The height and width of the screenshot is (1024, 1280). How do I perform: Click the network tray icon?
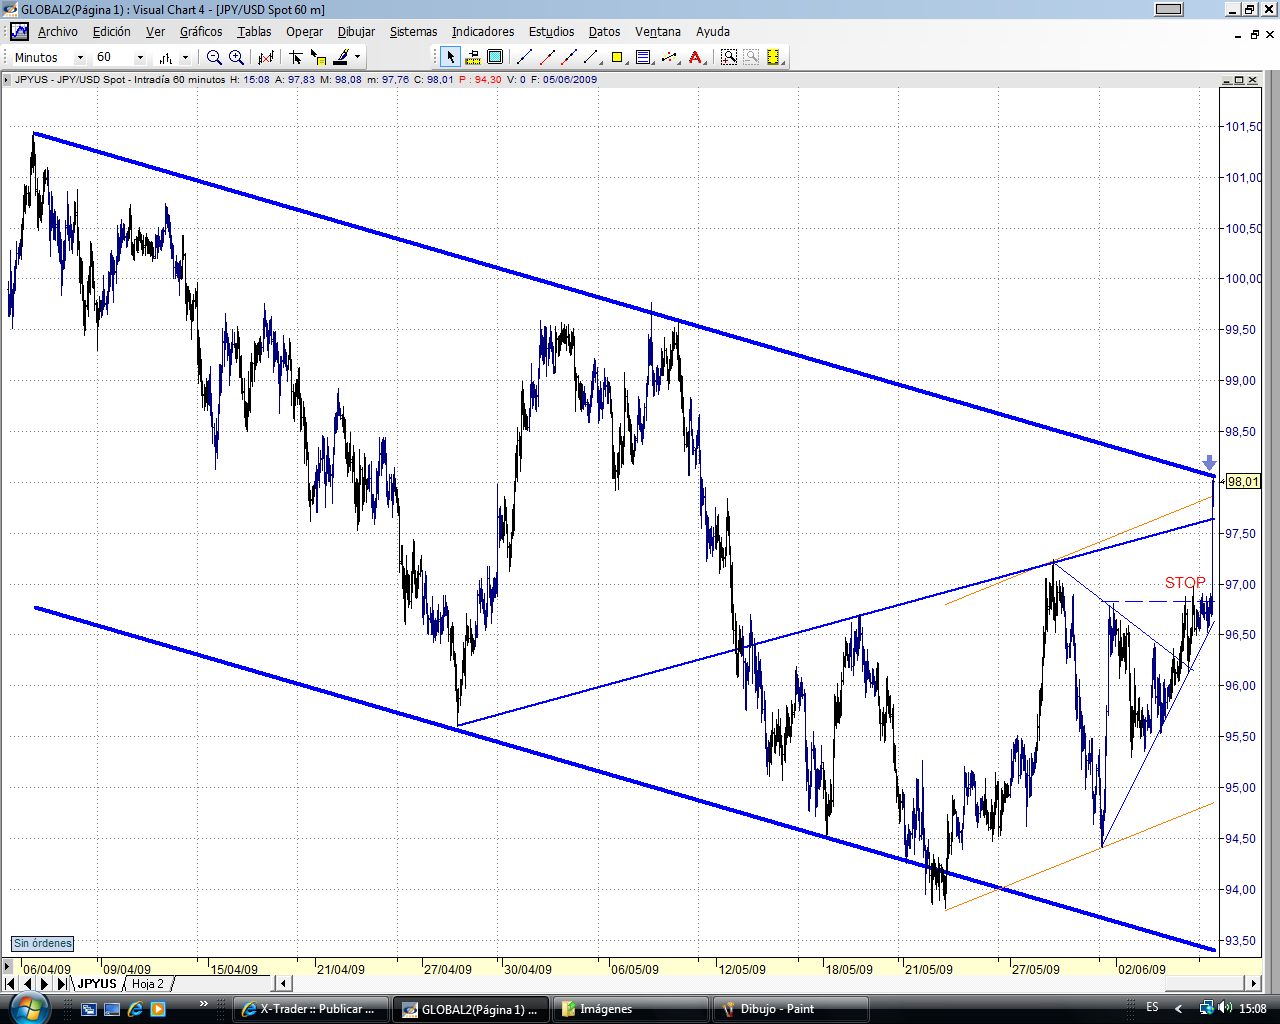pos(1207,1008)
